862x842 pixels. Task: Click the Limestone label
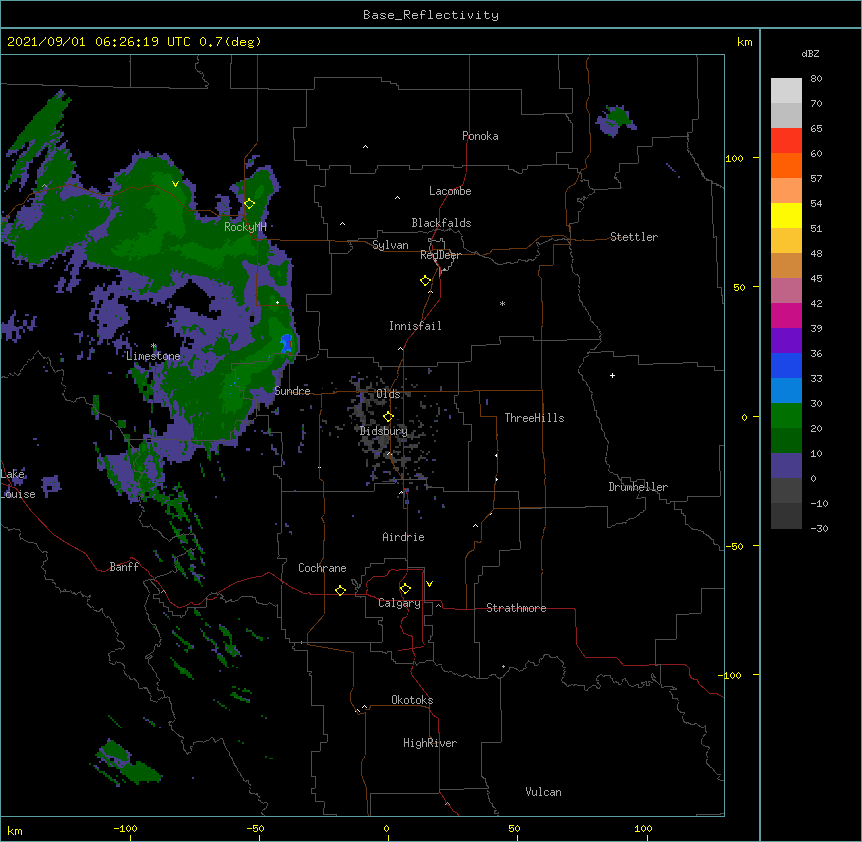tap(153, 356)
